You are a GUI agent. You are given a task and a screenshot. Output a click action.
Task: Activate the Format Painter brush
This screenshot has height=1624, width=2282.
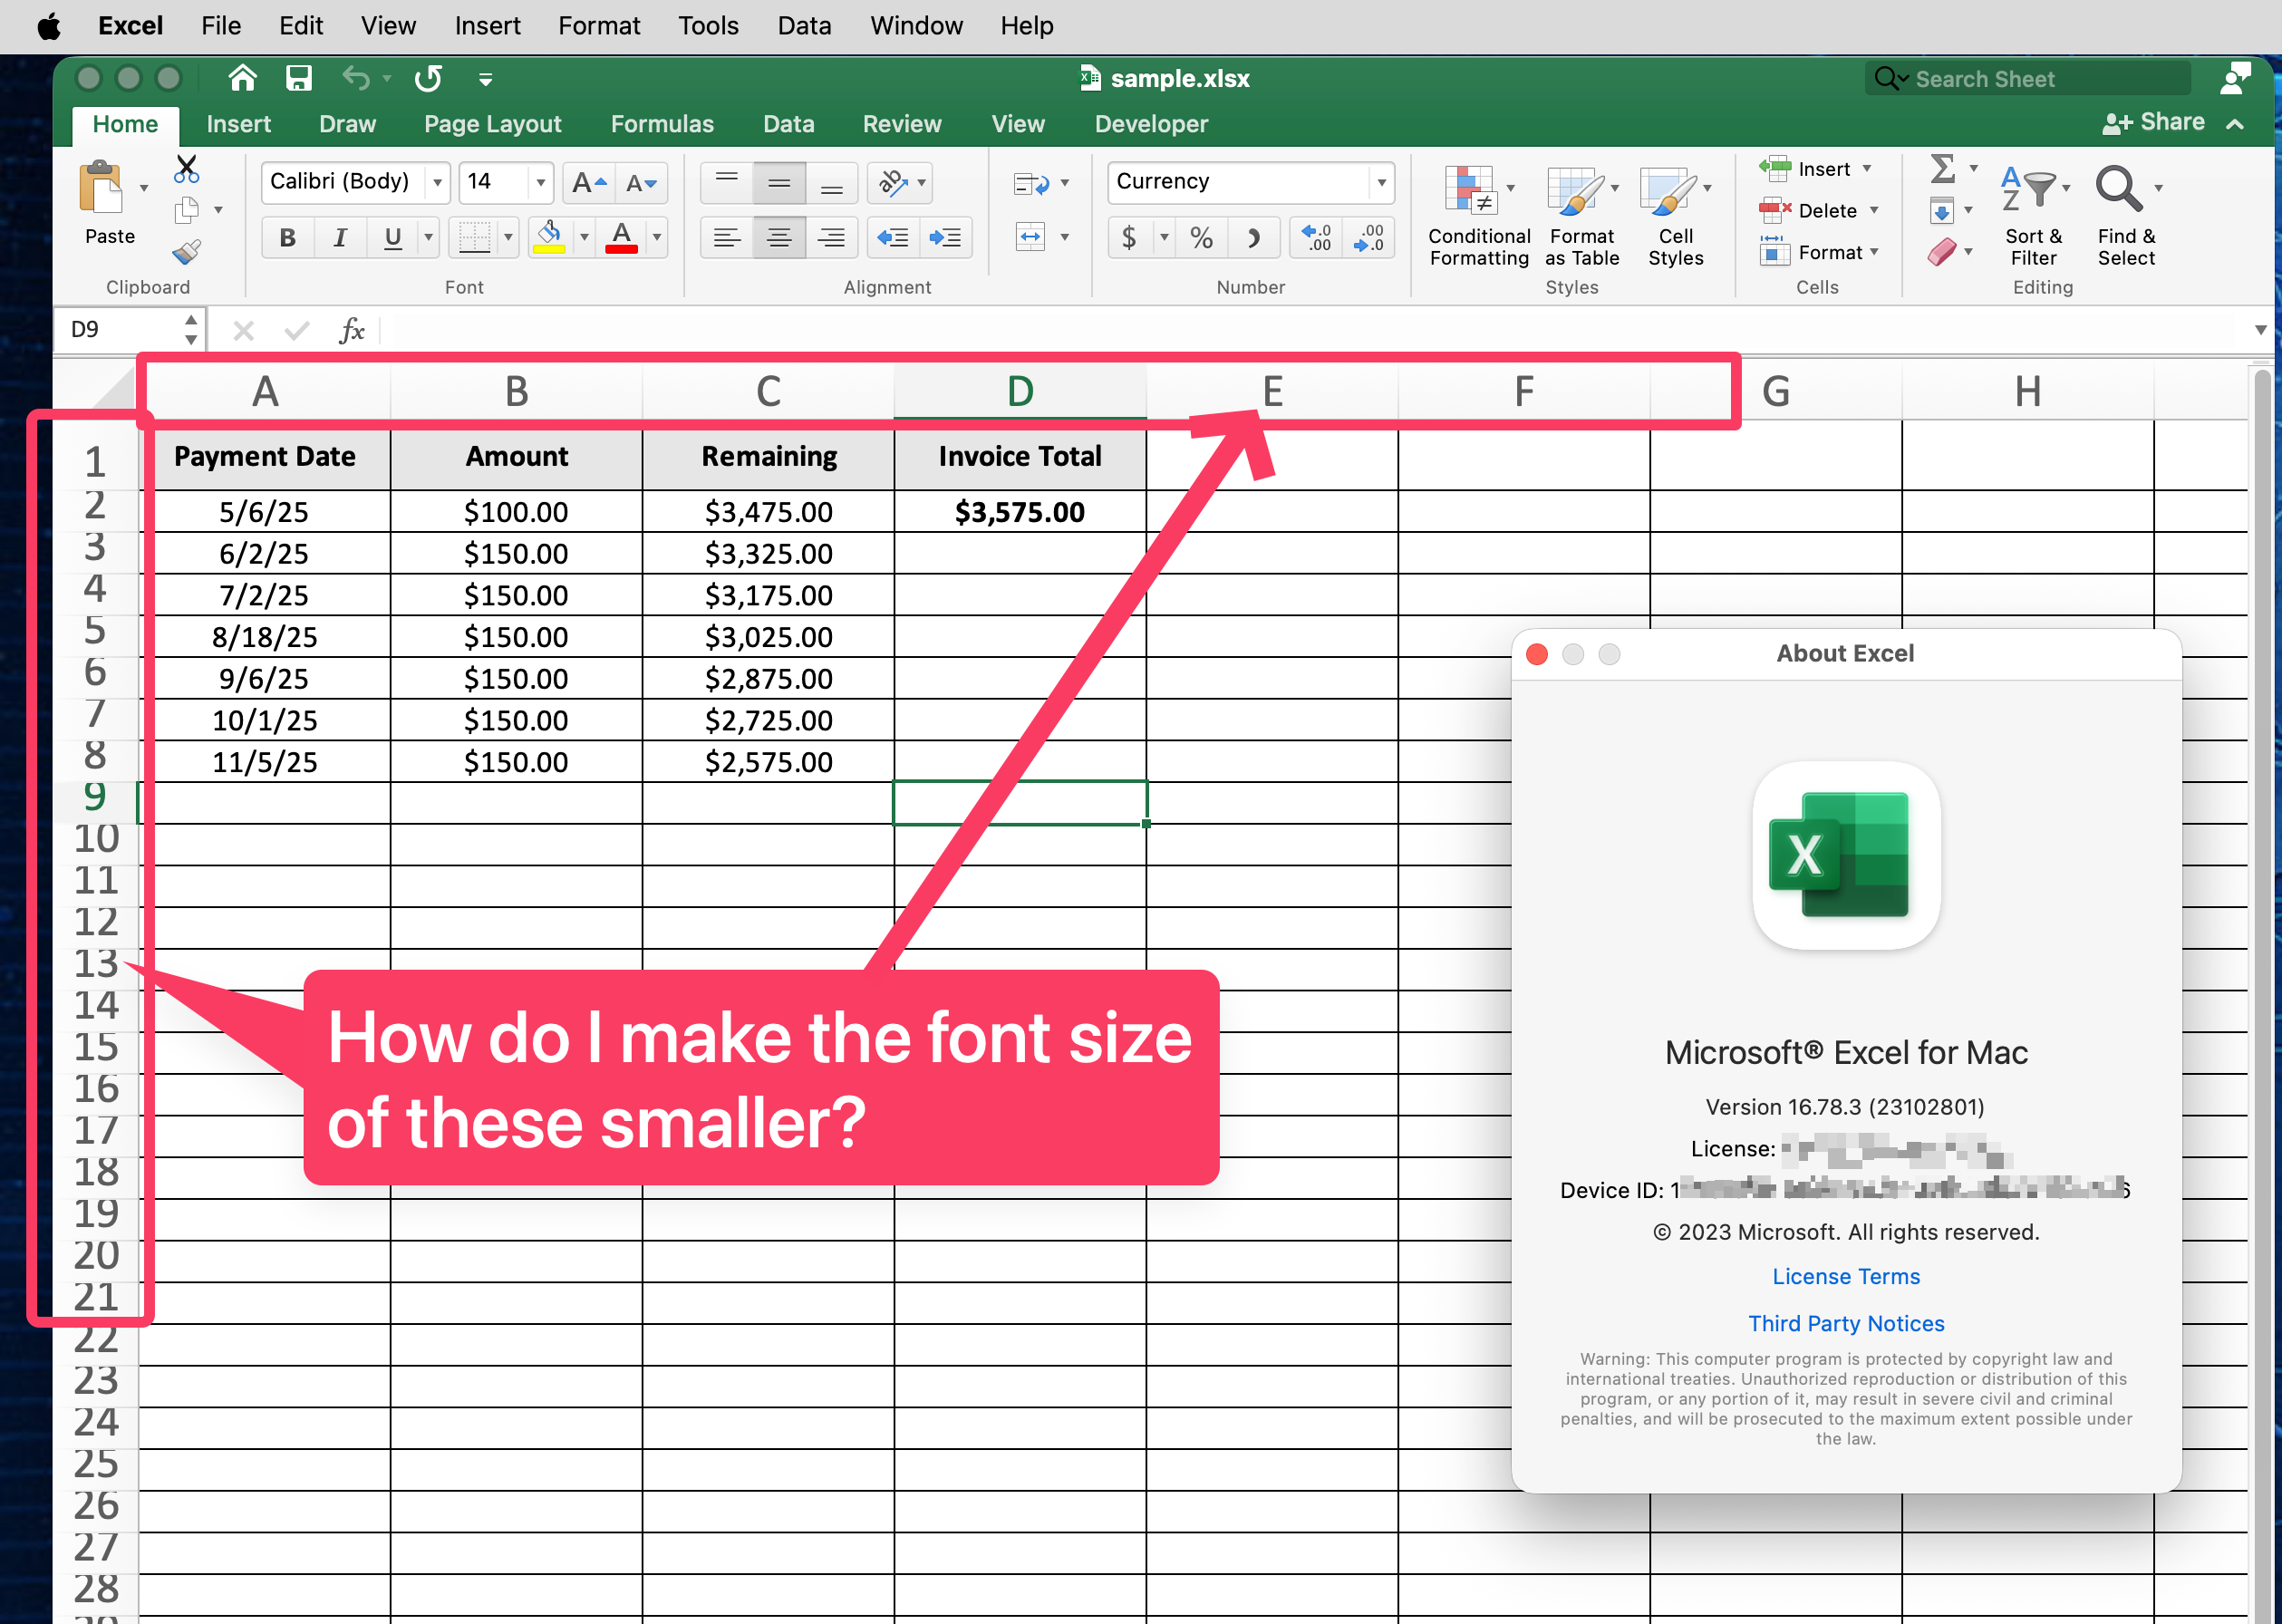(187, 251)
